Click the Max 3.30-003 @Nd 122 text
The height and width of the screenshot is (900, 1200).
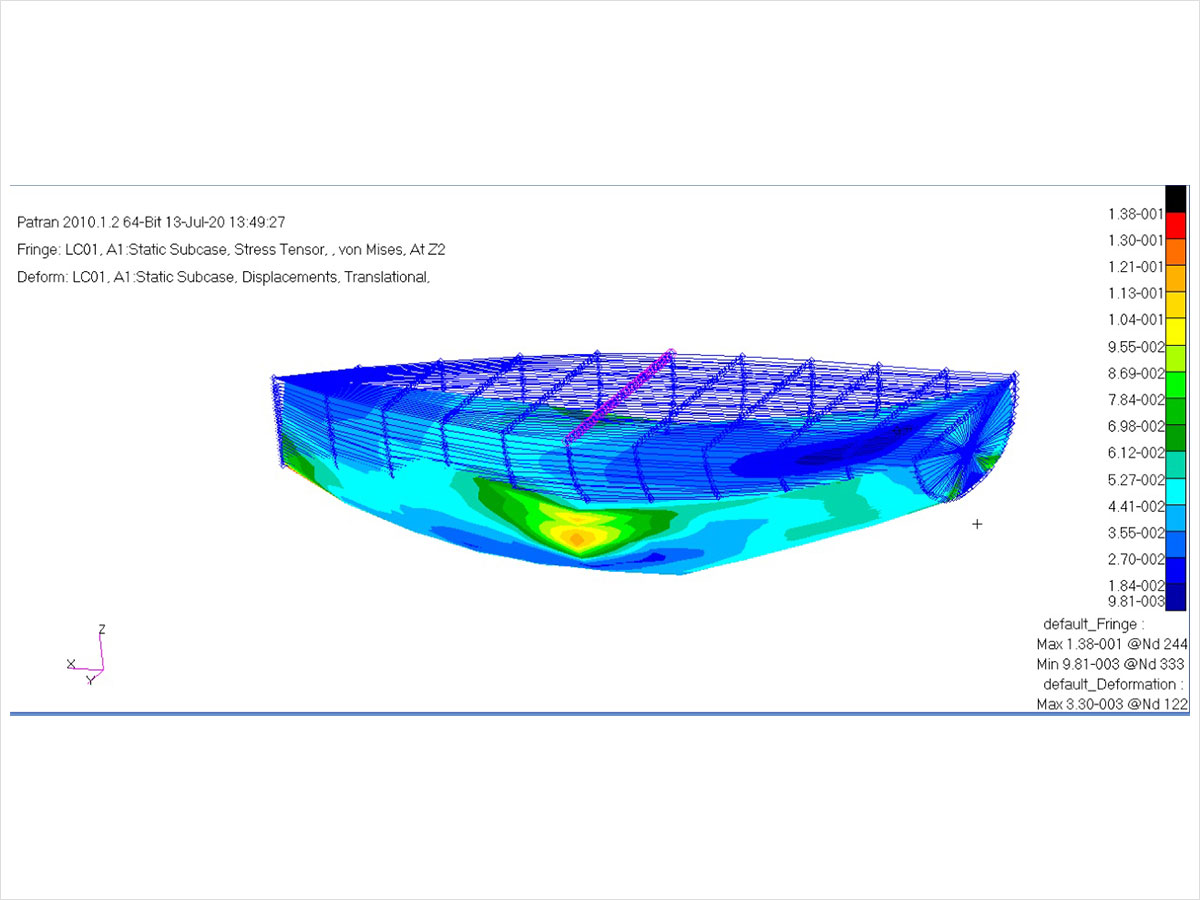pos(1112,704)
